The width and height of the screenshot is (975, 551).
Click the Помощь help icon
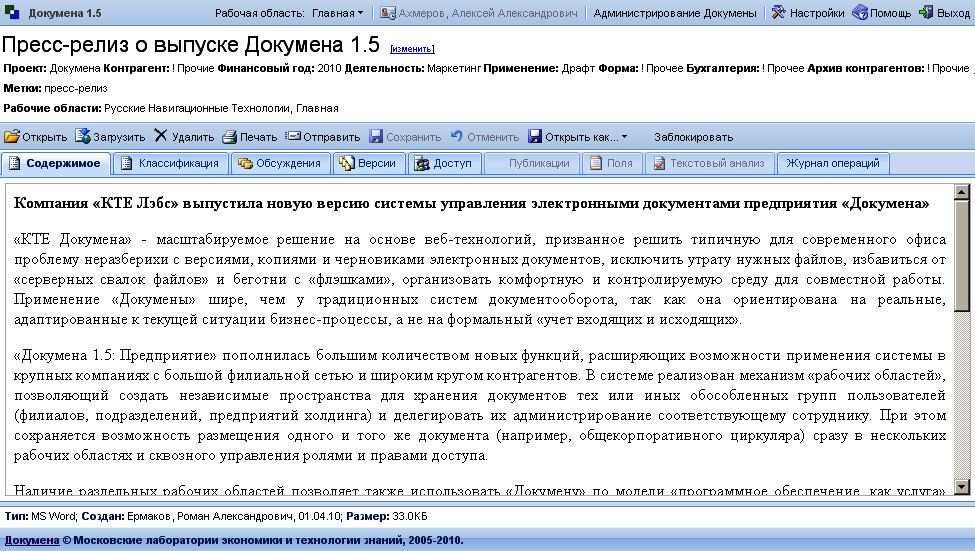click(x=860, y=12)
